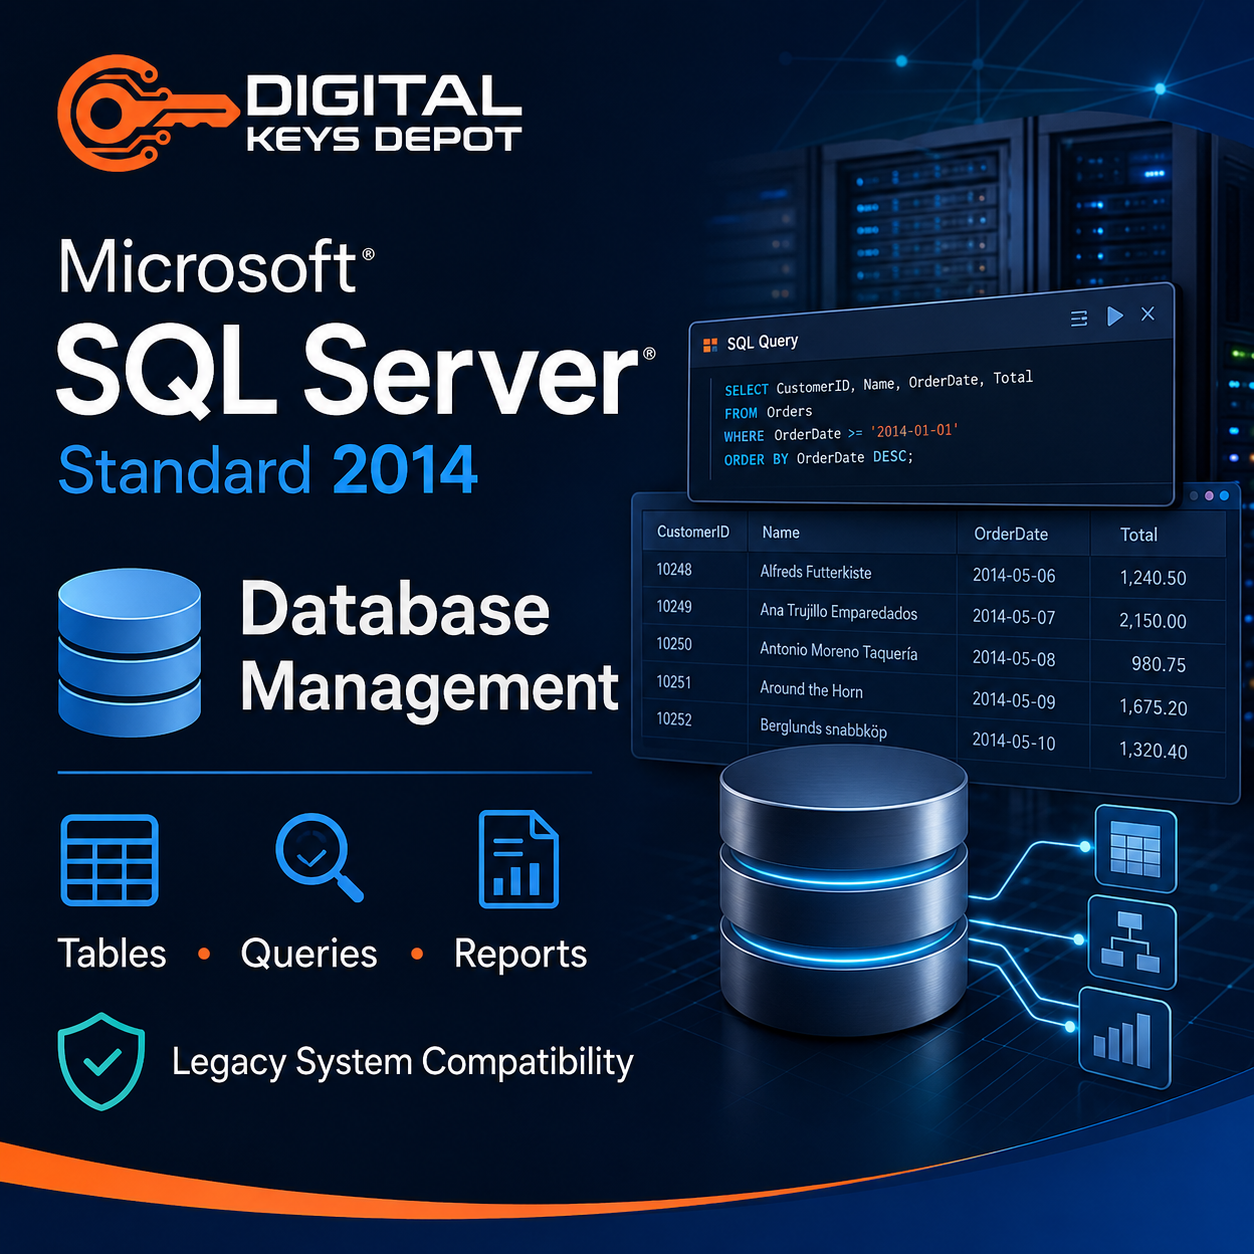This screenshot has height=1254, width=1254.
Task: Click the date 2014-05-06
Action: 1014,576
